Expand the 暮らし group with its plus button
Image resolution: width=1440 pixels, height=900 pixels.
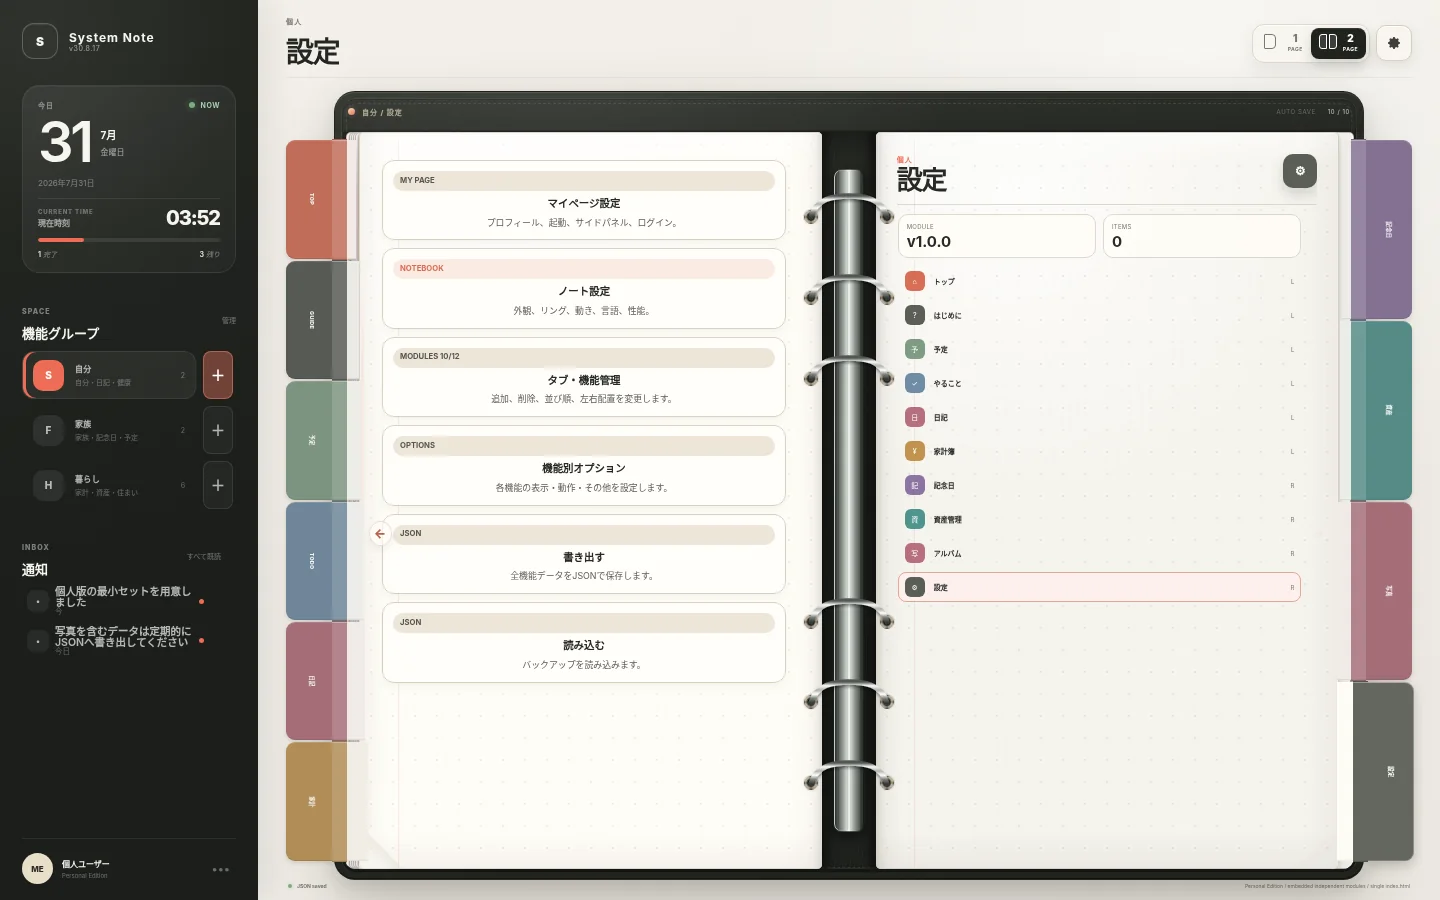coord(218,485)
